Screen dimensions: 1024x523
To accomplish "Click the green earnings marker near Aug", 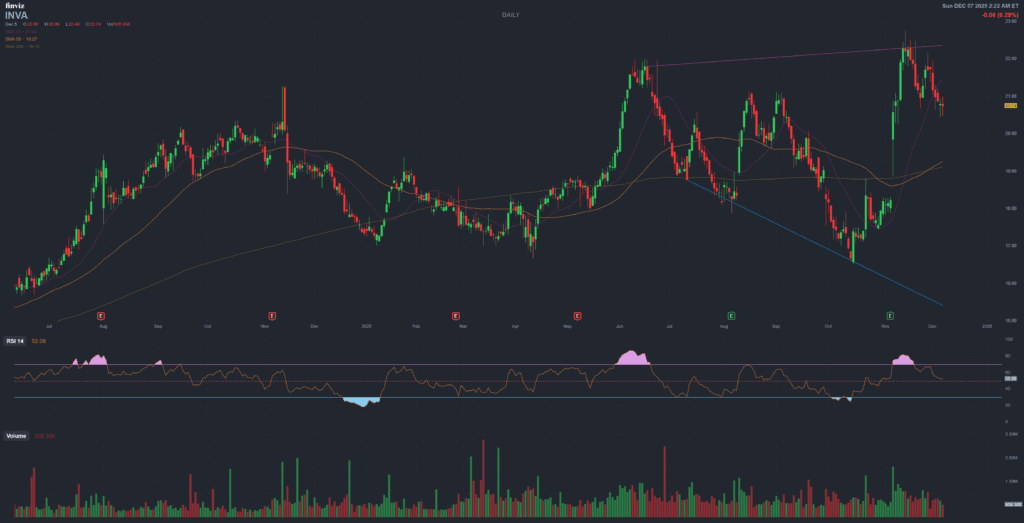I will click(731, 315).
